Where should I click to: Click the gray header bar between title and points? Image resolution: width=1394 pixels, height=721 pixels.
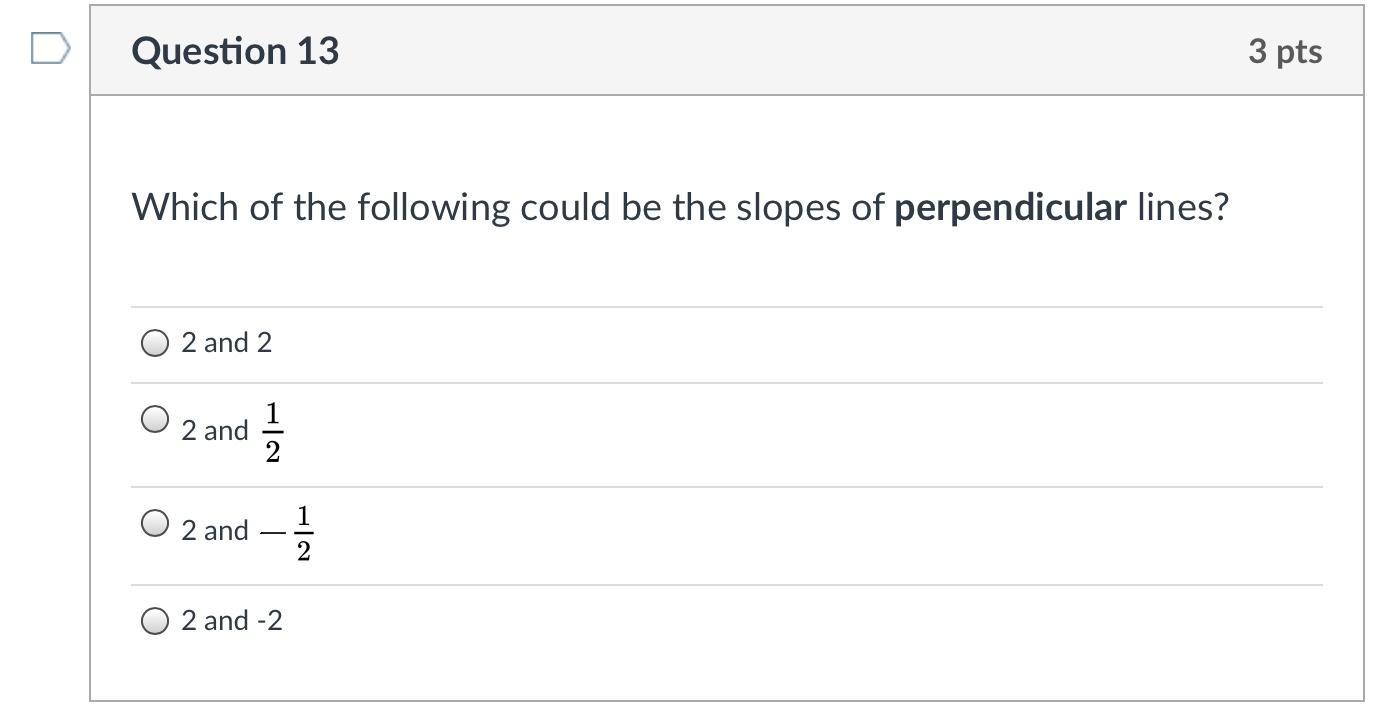[790, 51]
